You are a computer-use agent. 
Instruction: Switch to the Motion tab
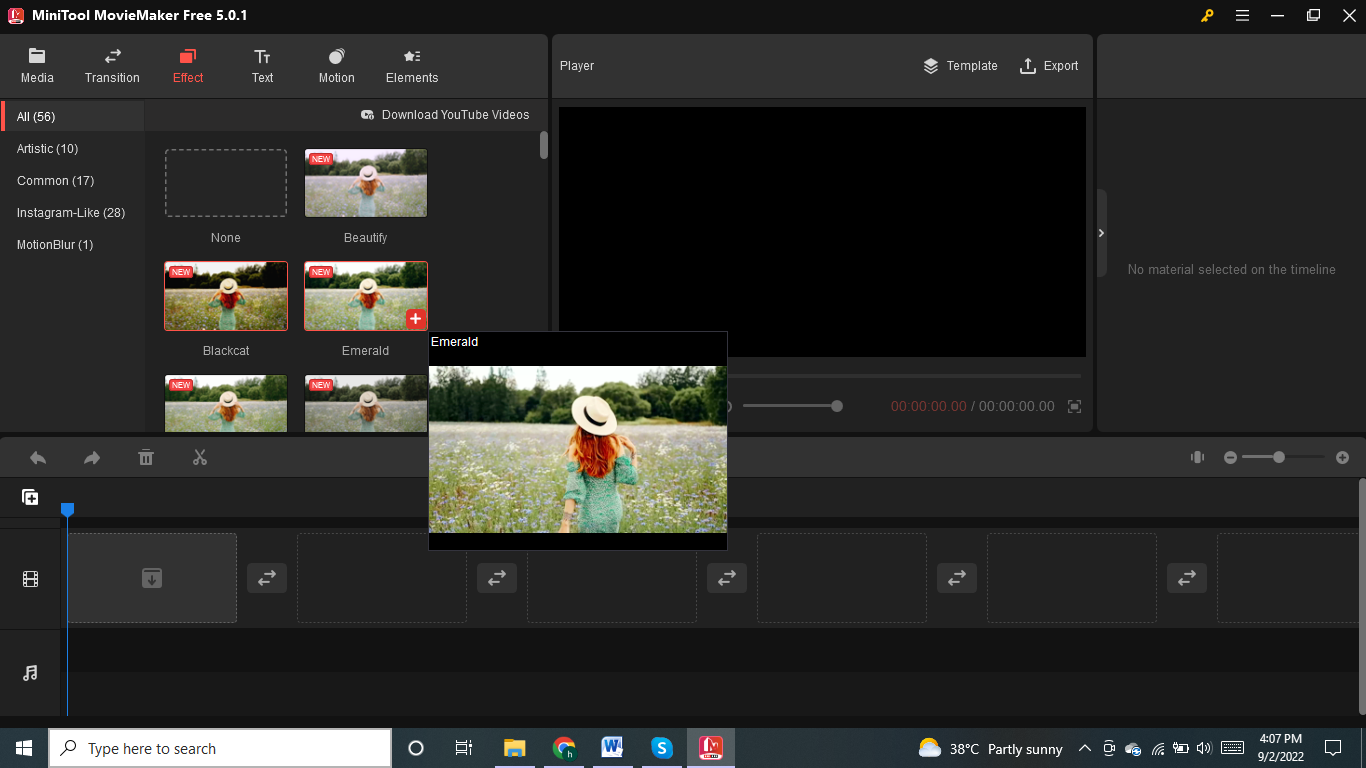[336, 66]
